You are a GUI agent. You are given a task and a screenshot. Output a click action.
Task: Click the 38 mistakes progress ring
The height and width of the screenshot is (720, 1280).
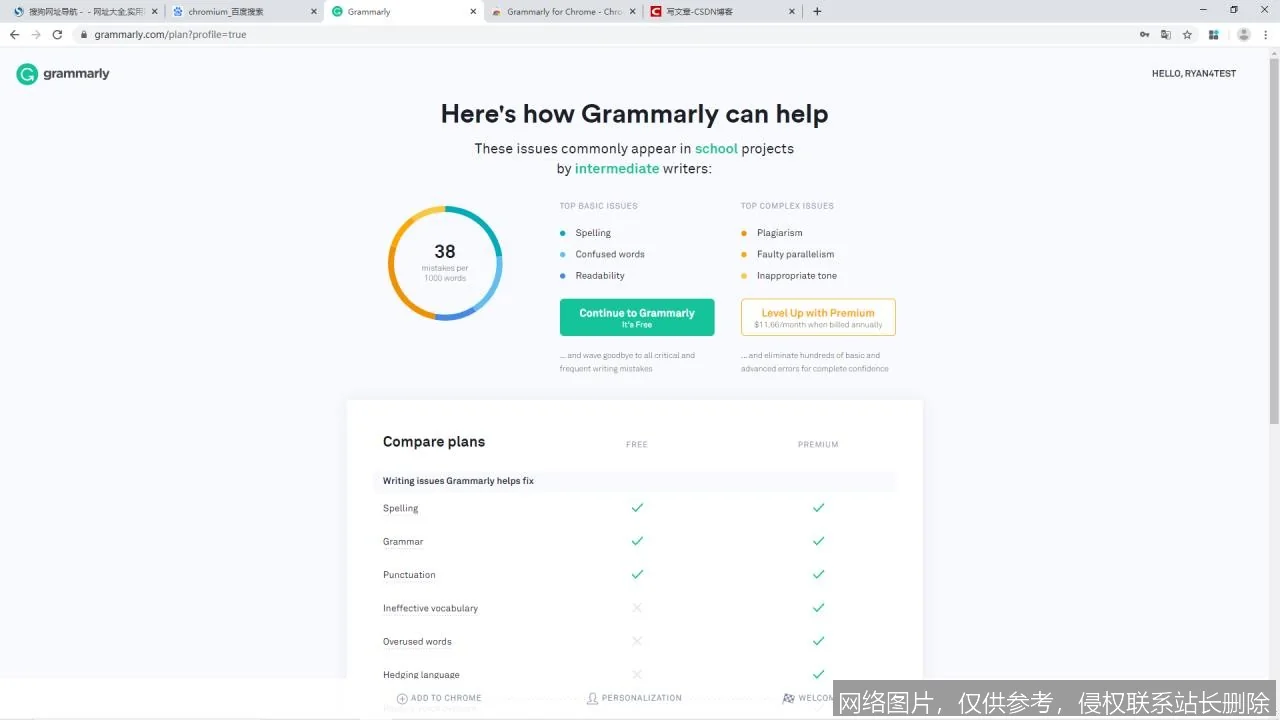pyautogui.click(x=444, y=262)
